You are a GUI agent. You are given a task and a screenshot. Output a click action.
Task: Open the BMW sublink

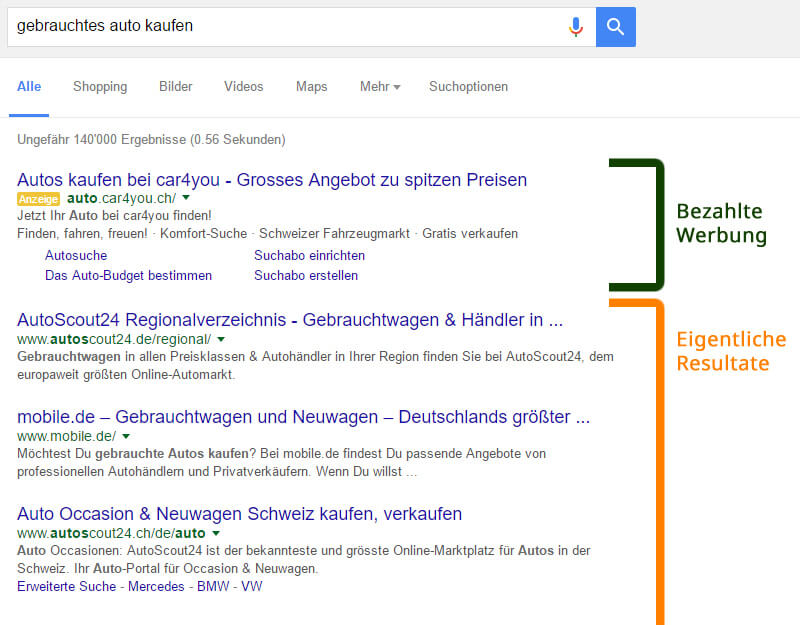213,587
